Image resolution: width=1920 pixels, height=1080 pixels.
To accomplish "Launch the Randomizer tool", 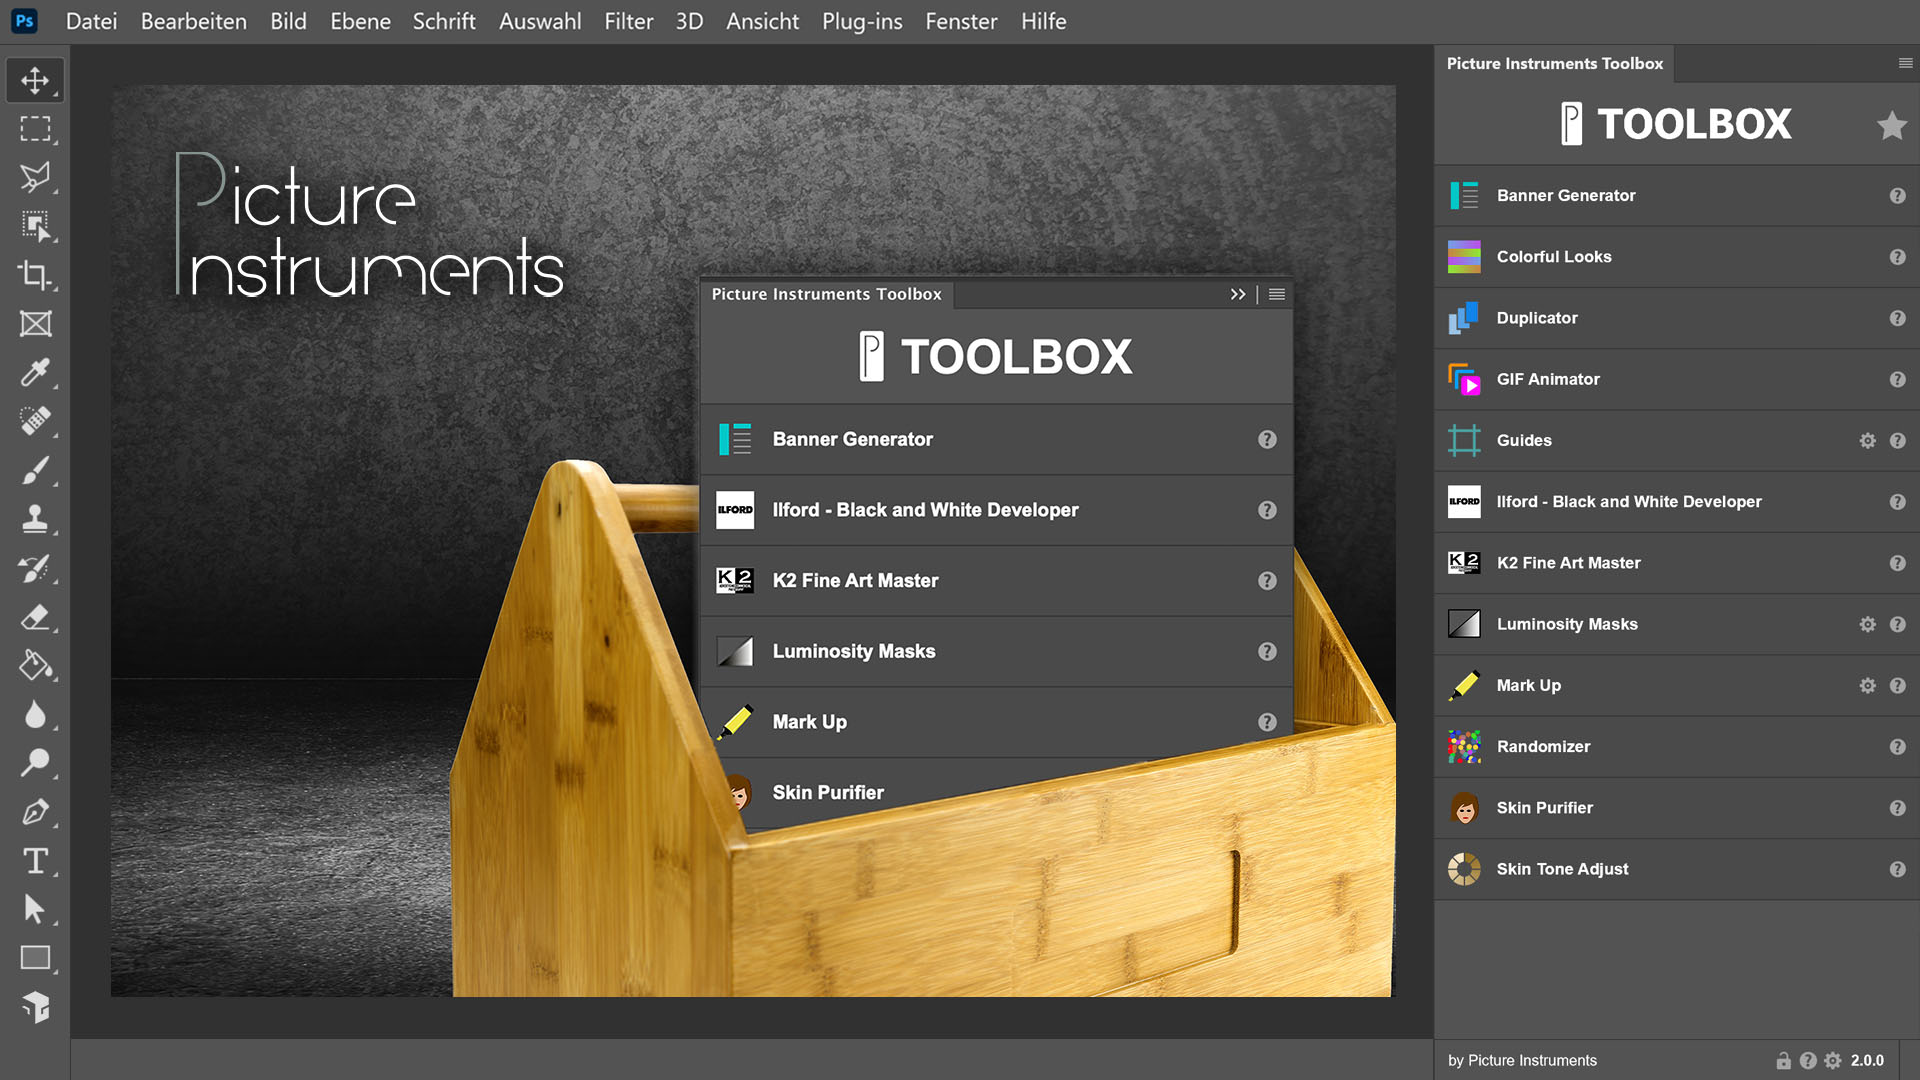I will pos(1677,747).
